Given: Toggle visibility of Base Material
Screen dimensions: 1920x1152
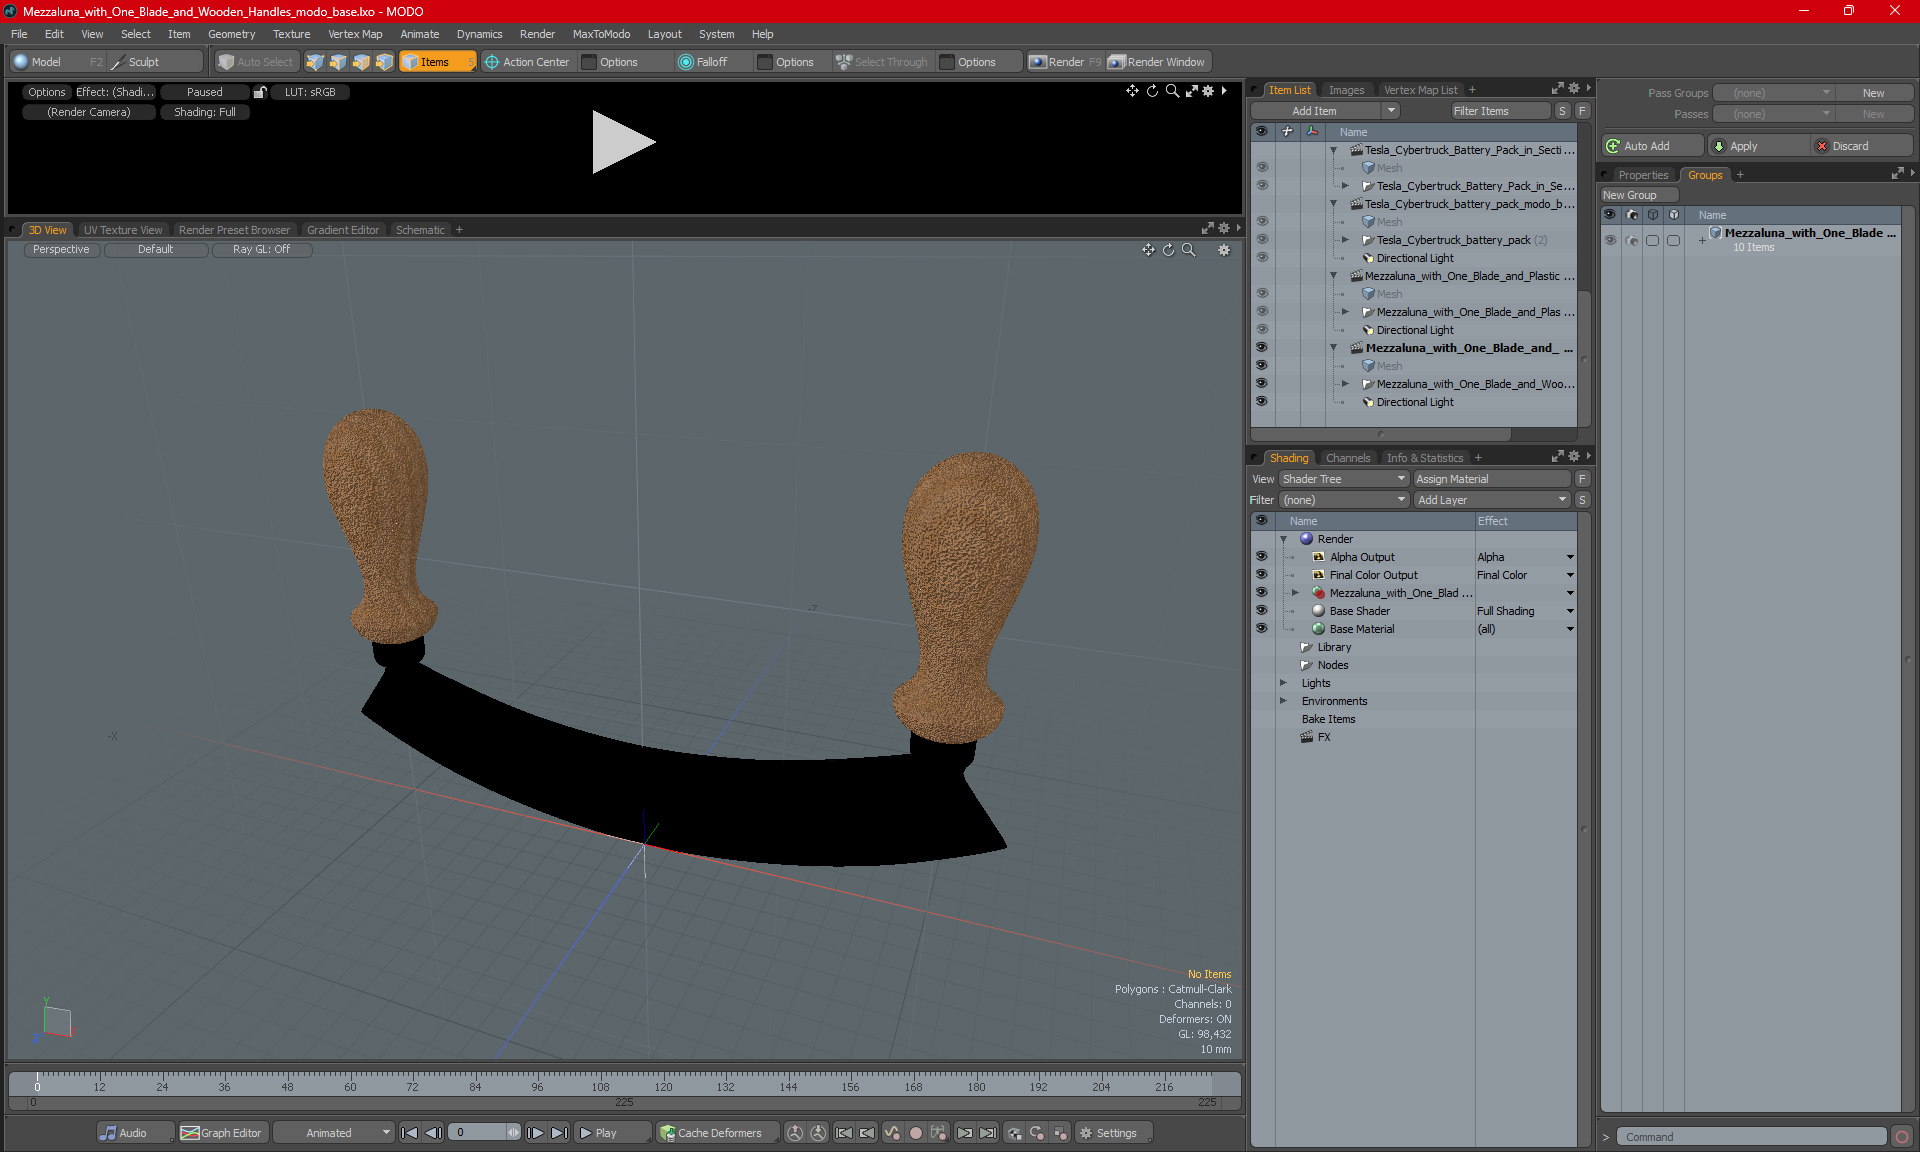Looking at the screenshot, I should click(1261, 629).
